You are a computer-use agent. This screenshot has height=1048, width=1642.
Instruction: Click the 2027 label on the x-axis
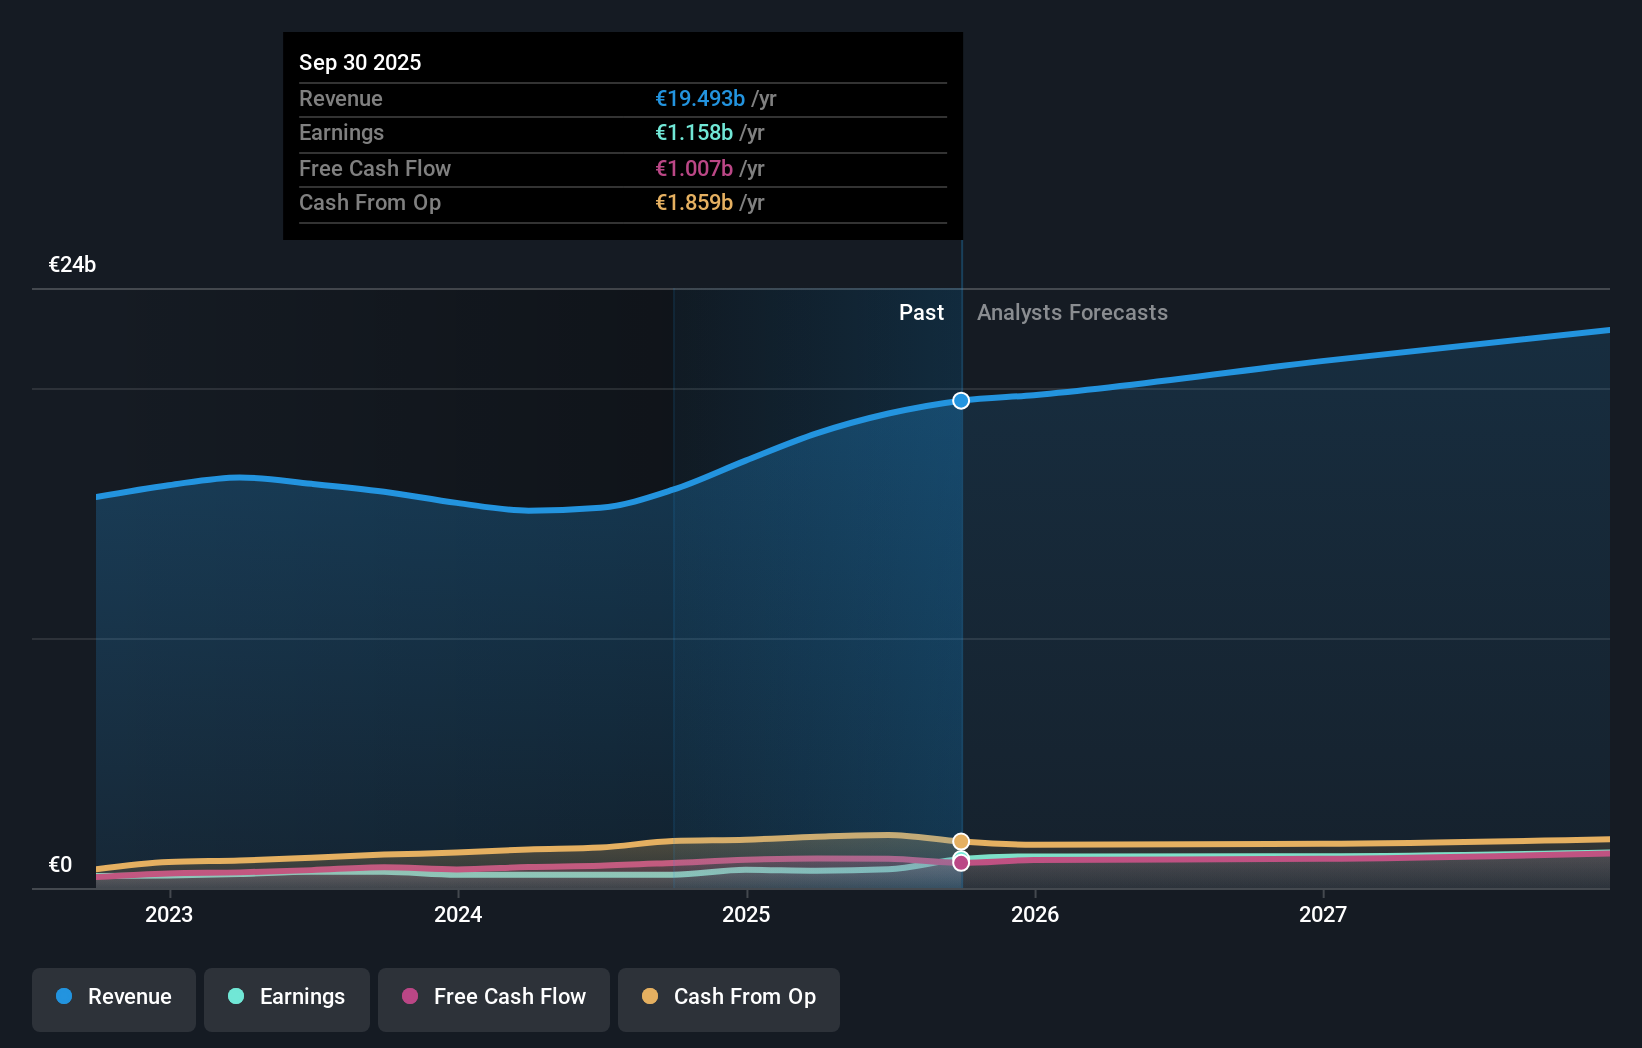(x=1324, y=914)
